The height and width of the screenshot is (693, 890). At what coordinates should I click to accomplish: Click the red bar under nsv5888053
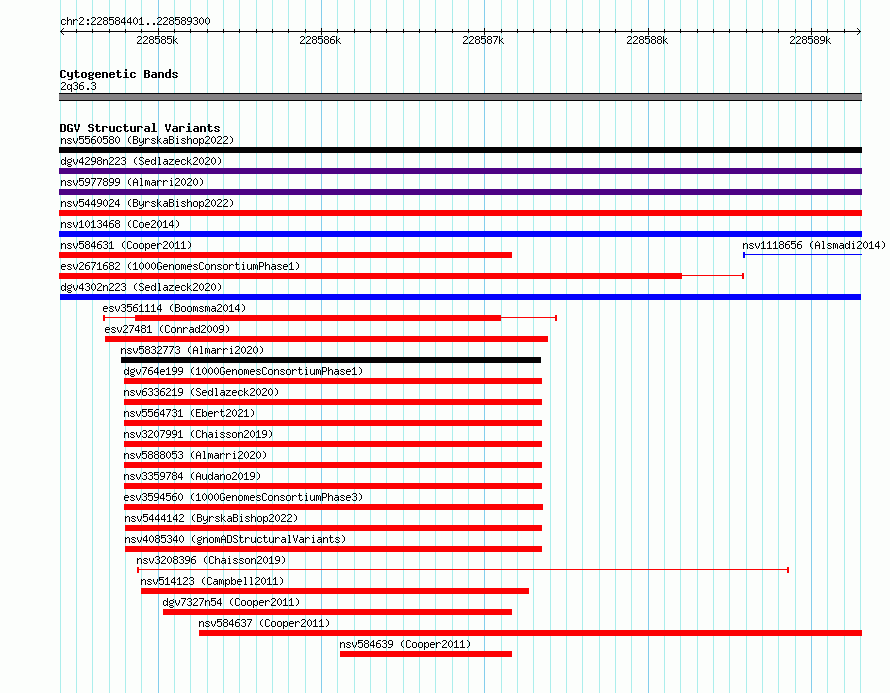pyautogui.click(x=333, y=465)
